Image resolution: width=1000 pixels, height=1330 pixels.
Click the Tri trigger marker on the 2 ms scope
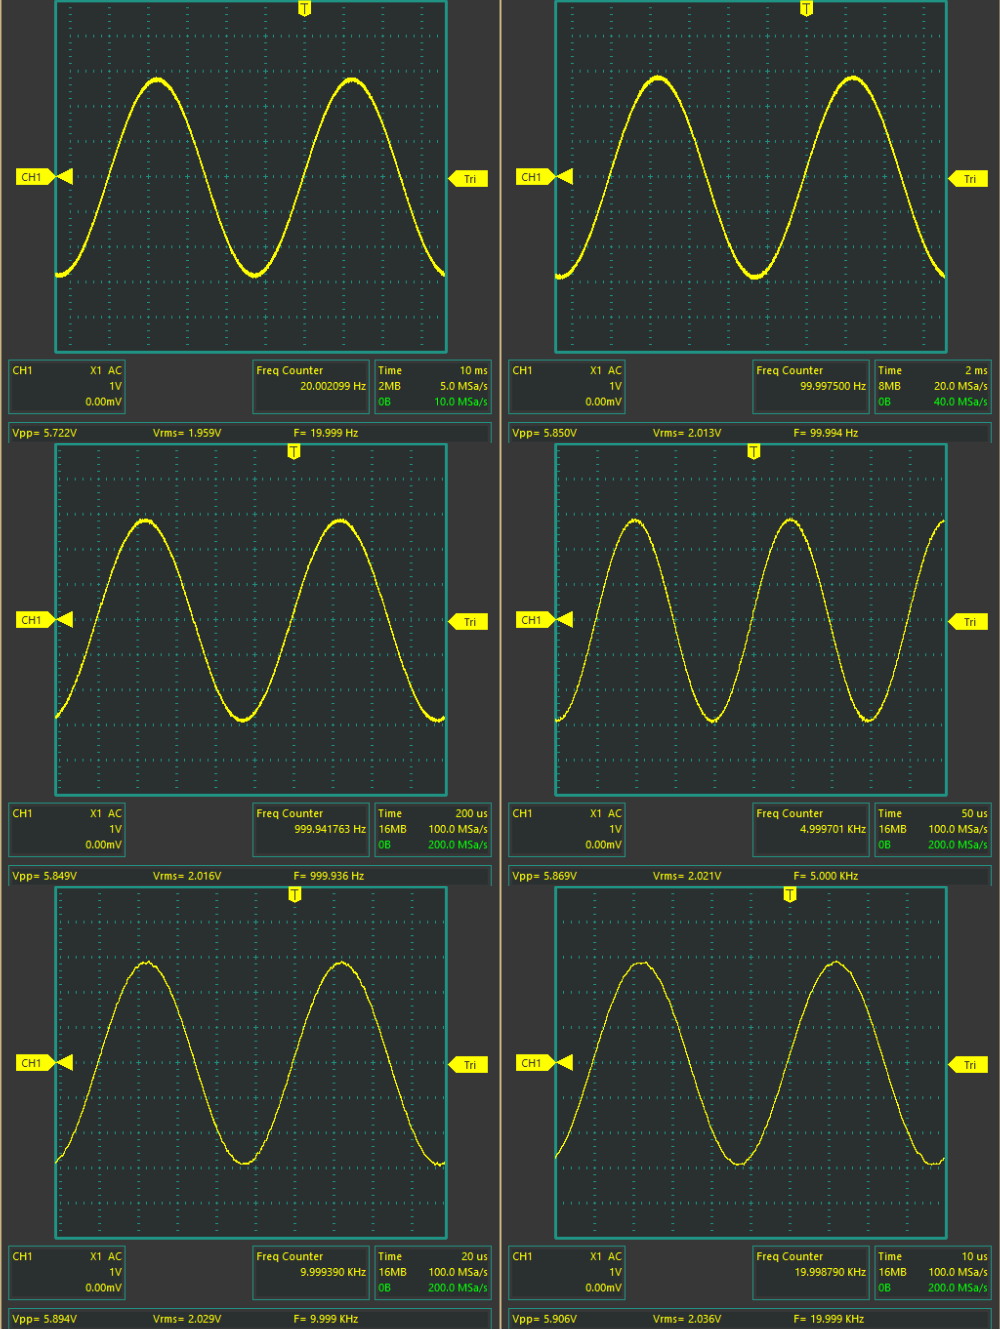point(968,179)
